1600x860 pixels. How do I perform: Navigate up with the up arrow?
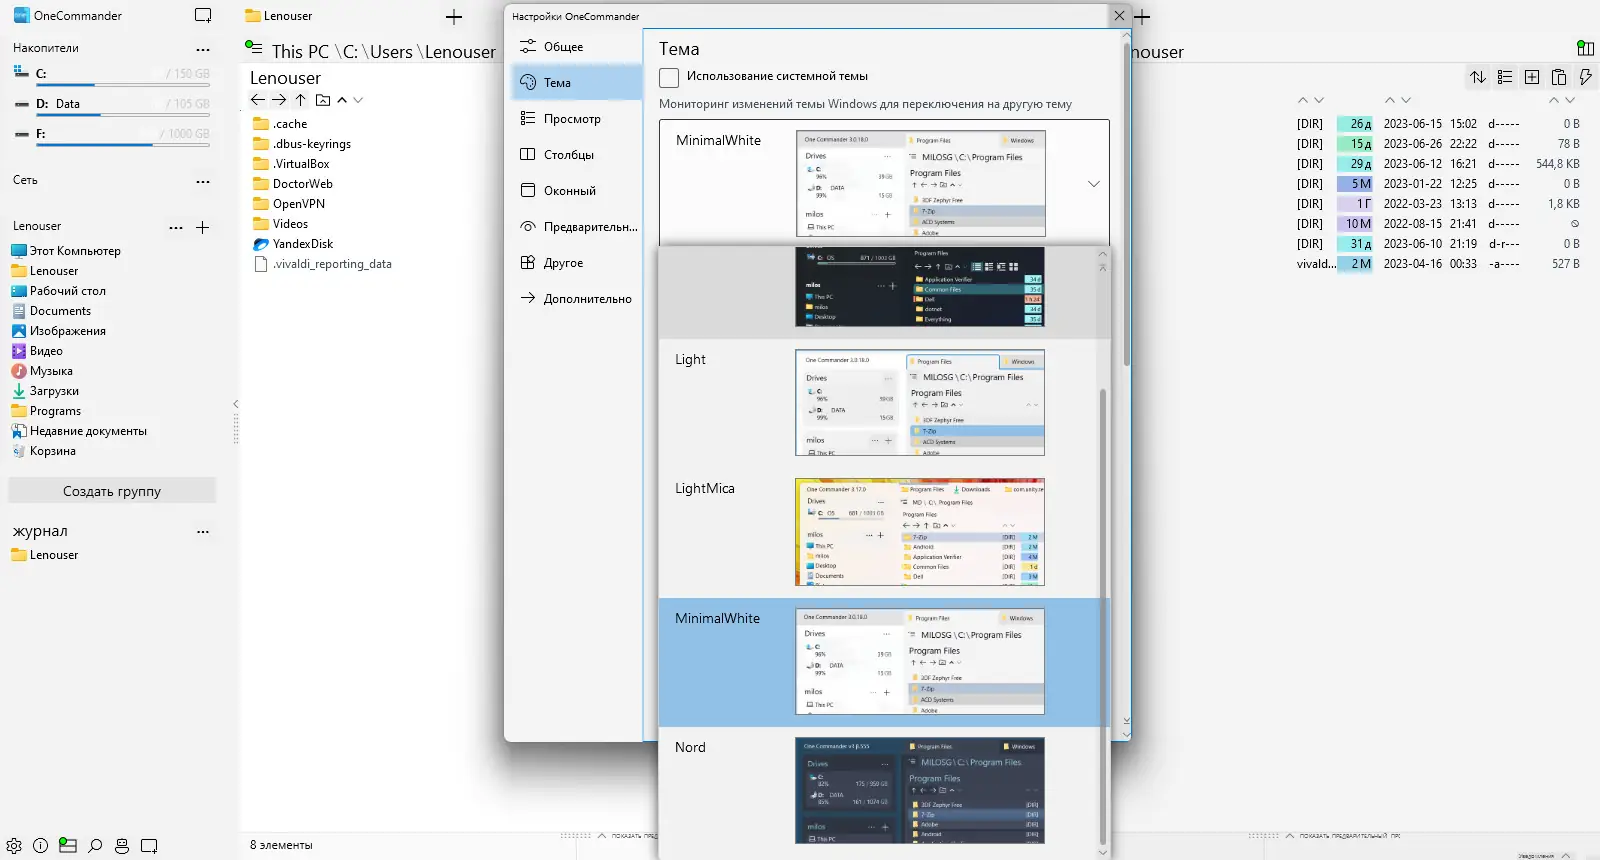[x=300, y=100]
